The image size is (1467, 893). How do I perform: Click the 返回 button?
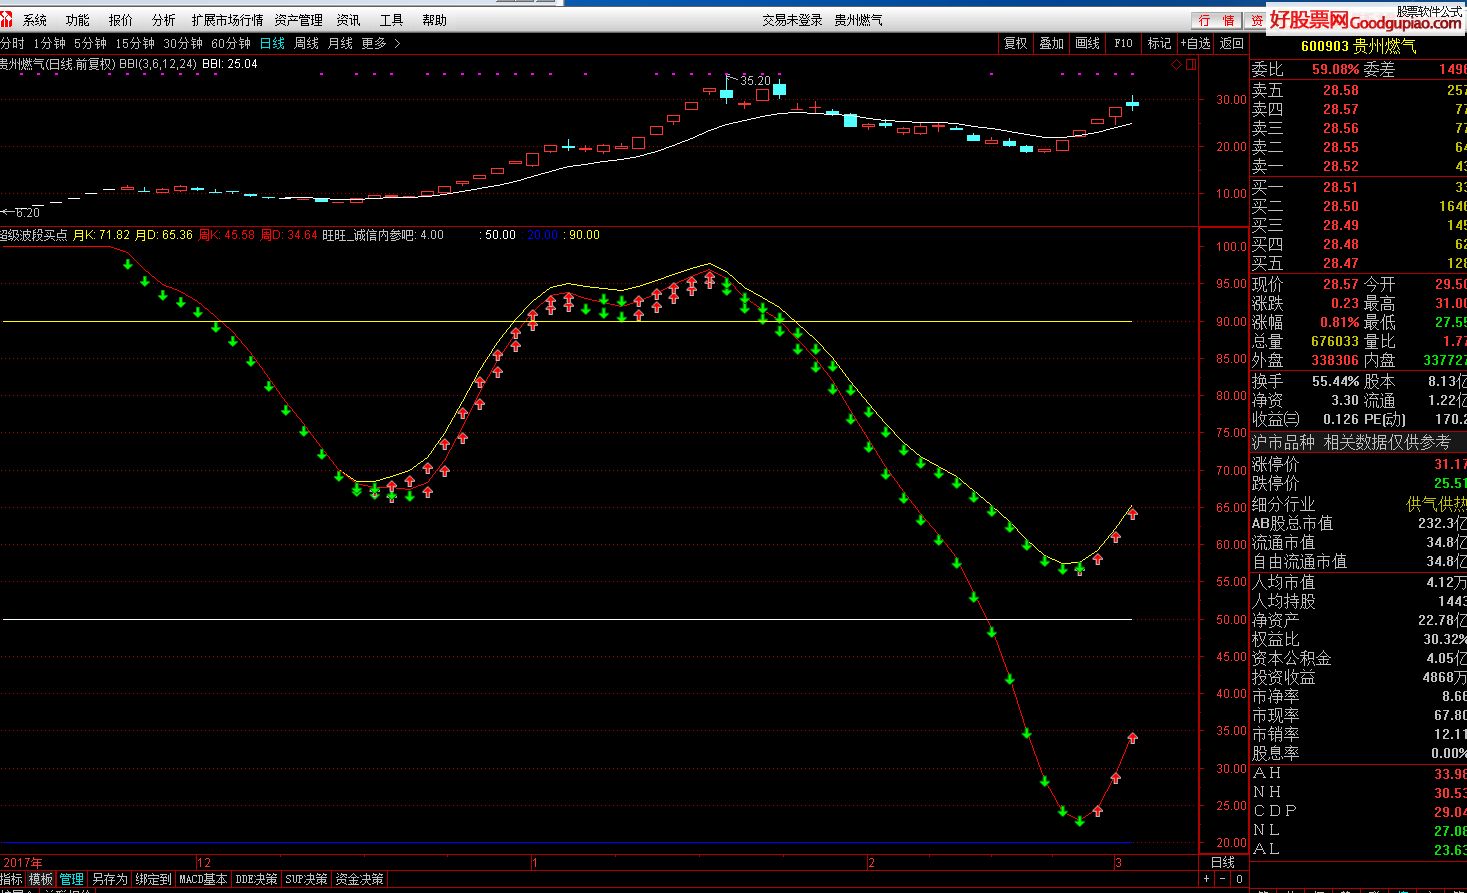click(1231, 43)
